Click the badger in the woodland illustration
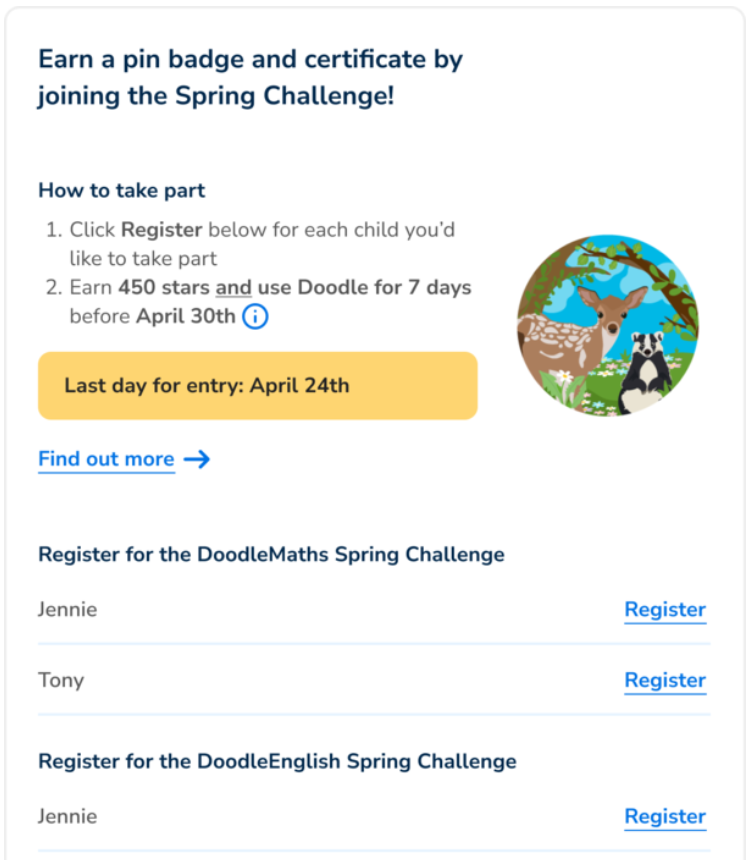The image size is (756, 860). pyautogui.click(x=646, y=370)
